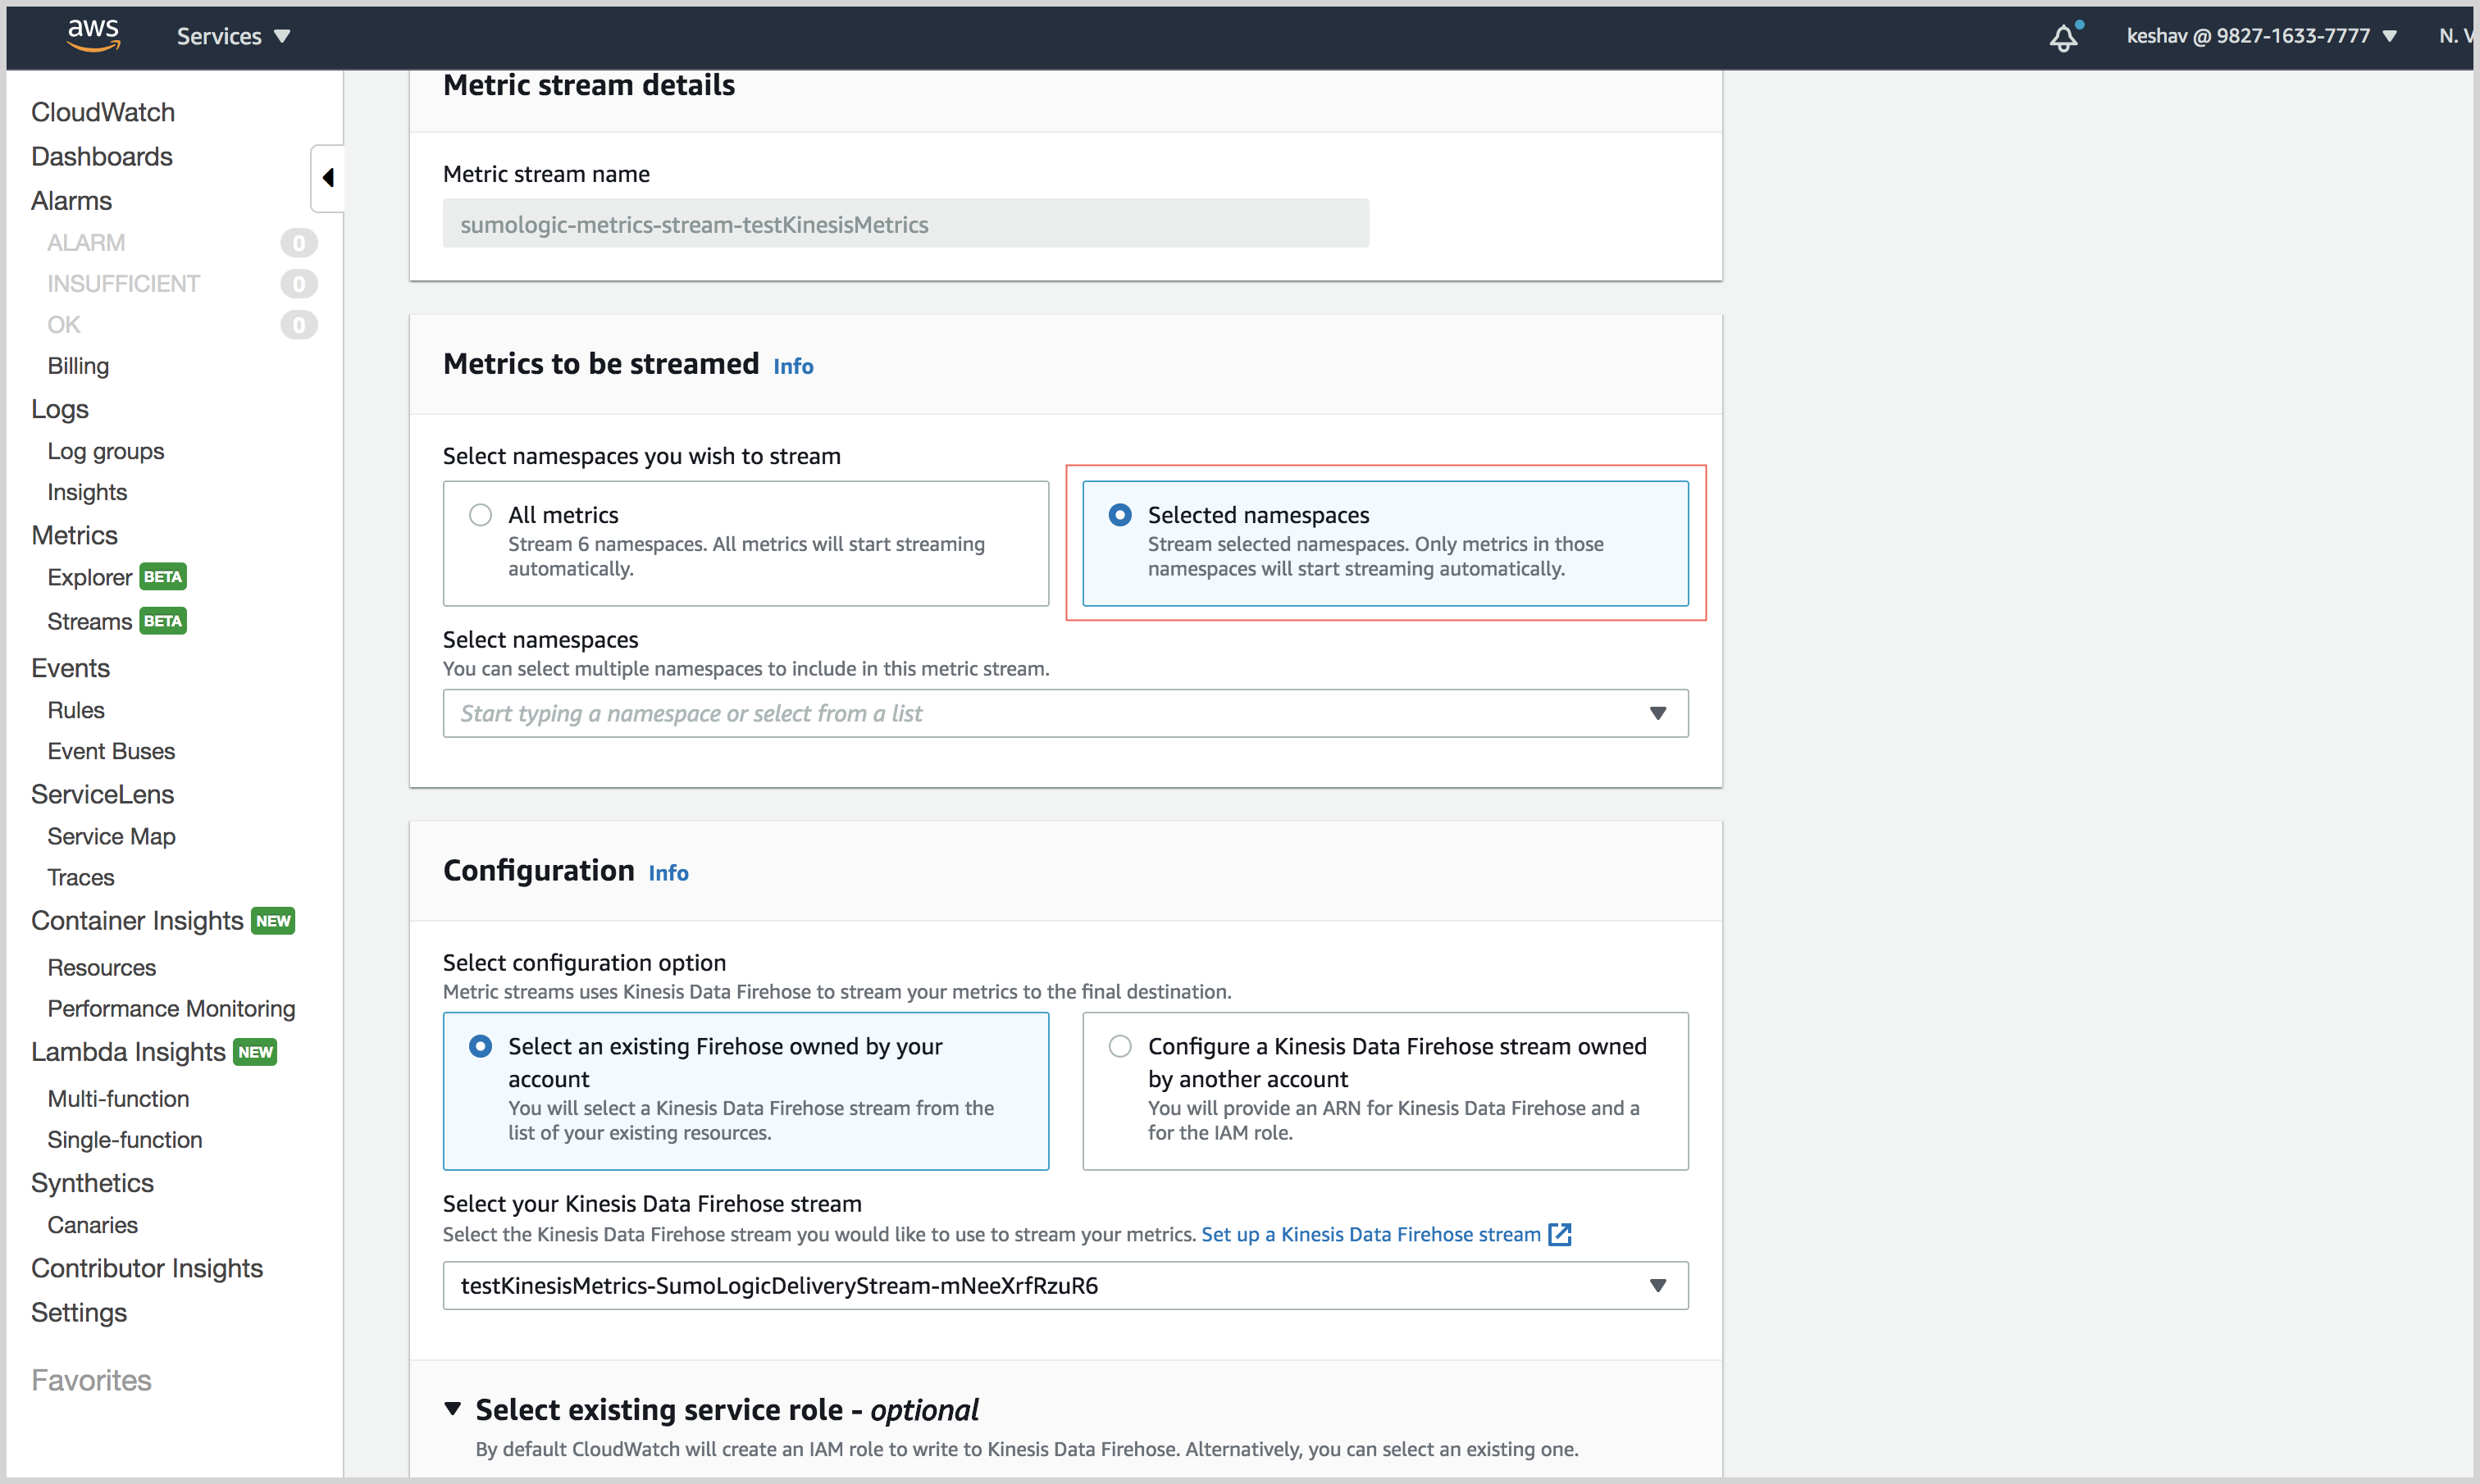
Task: Click the AWS logo icon
Action: point(93,35)
